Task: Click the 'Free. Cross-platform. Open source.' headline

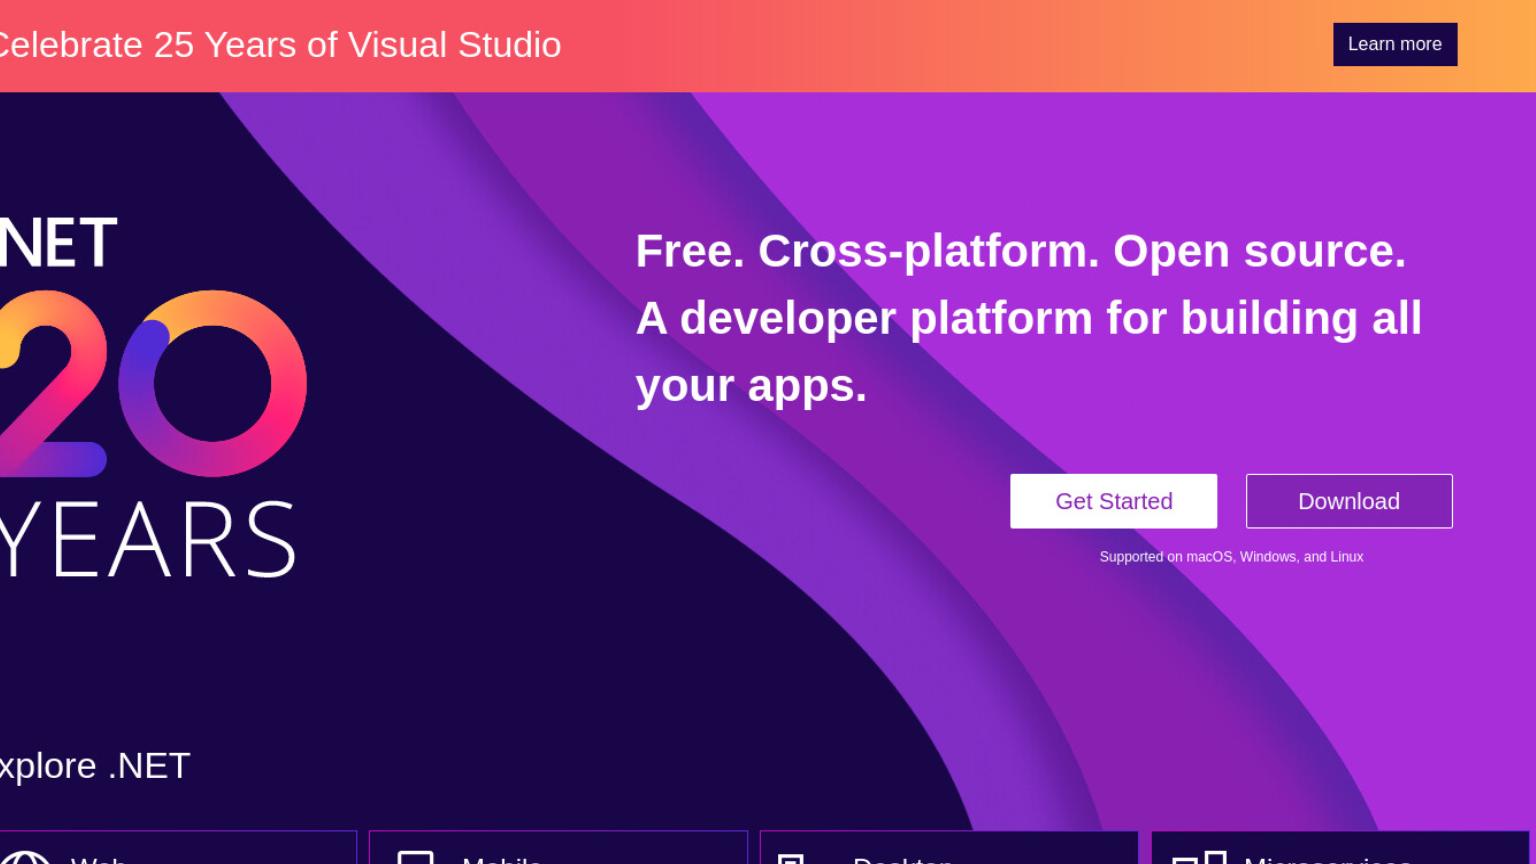Action: point(1021,251)
